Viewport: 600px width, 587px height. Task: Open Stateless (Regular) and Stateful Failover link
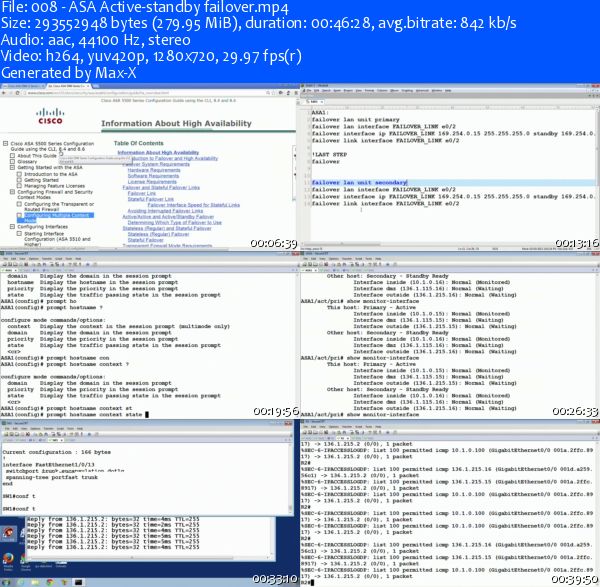[x=166, y=228]
